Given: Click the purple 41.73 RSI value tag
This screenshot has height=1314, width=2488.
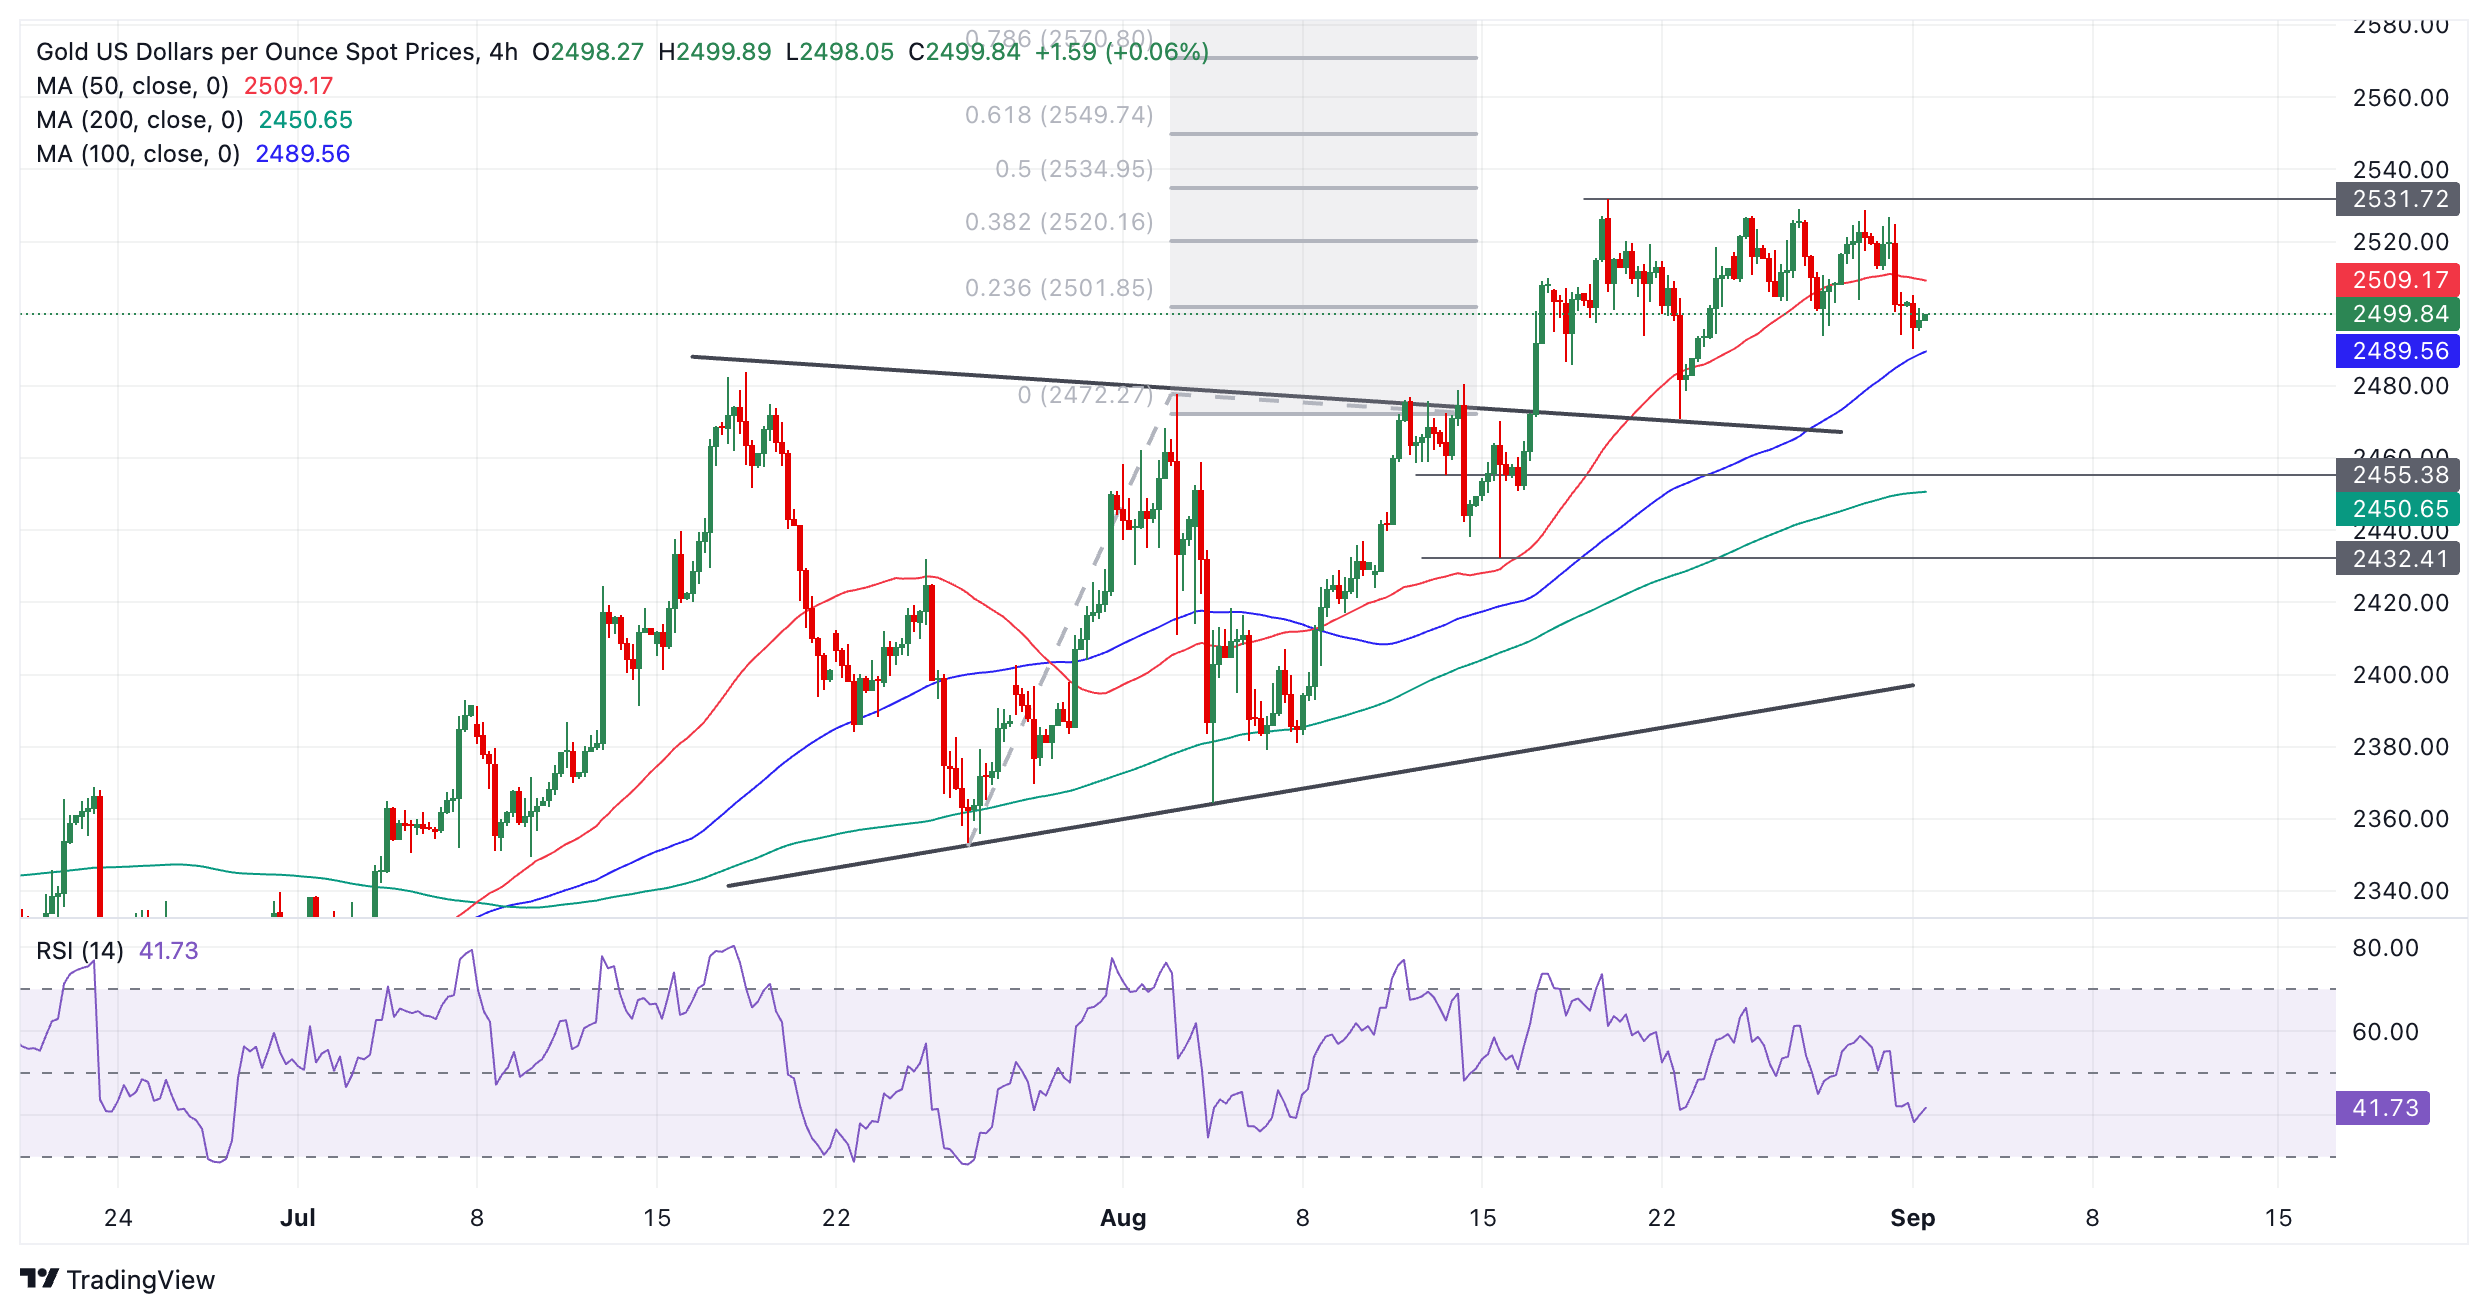Looking at the screenshot, I should tap(2382, 1108).
